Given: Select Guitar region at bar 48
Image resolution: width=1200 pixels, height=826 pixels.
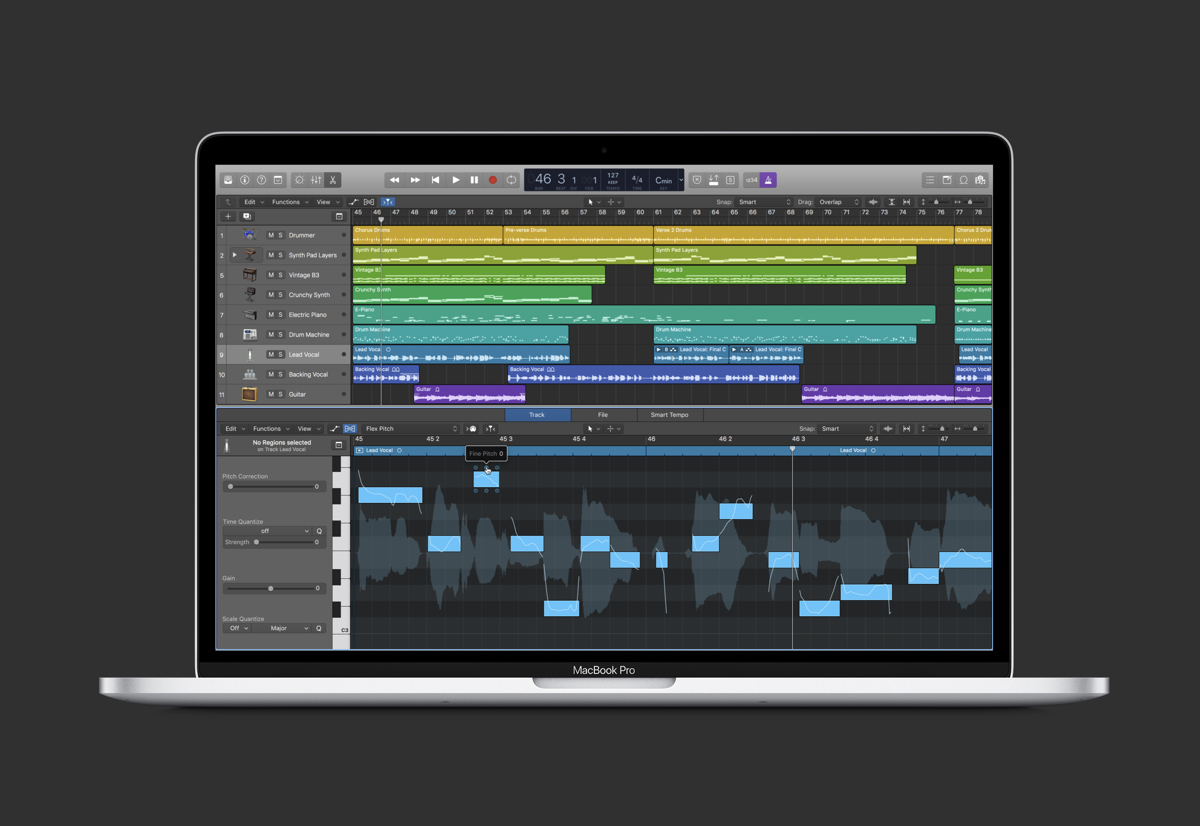Looking at the screenshot, I should point(469,394).
